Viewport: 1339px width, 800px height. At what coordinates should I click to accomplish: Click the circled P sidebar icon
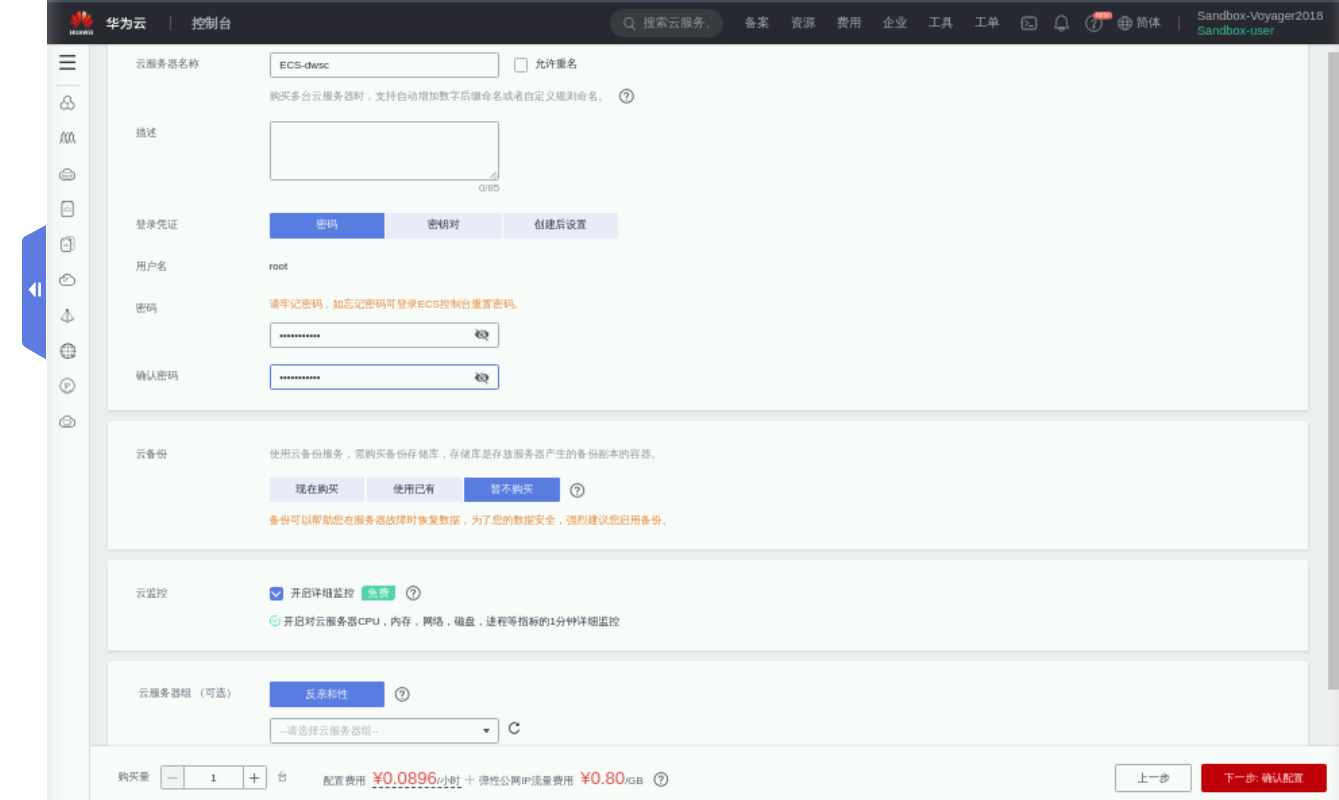click(x=67, y=386)
